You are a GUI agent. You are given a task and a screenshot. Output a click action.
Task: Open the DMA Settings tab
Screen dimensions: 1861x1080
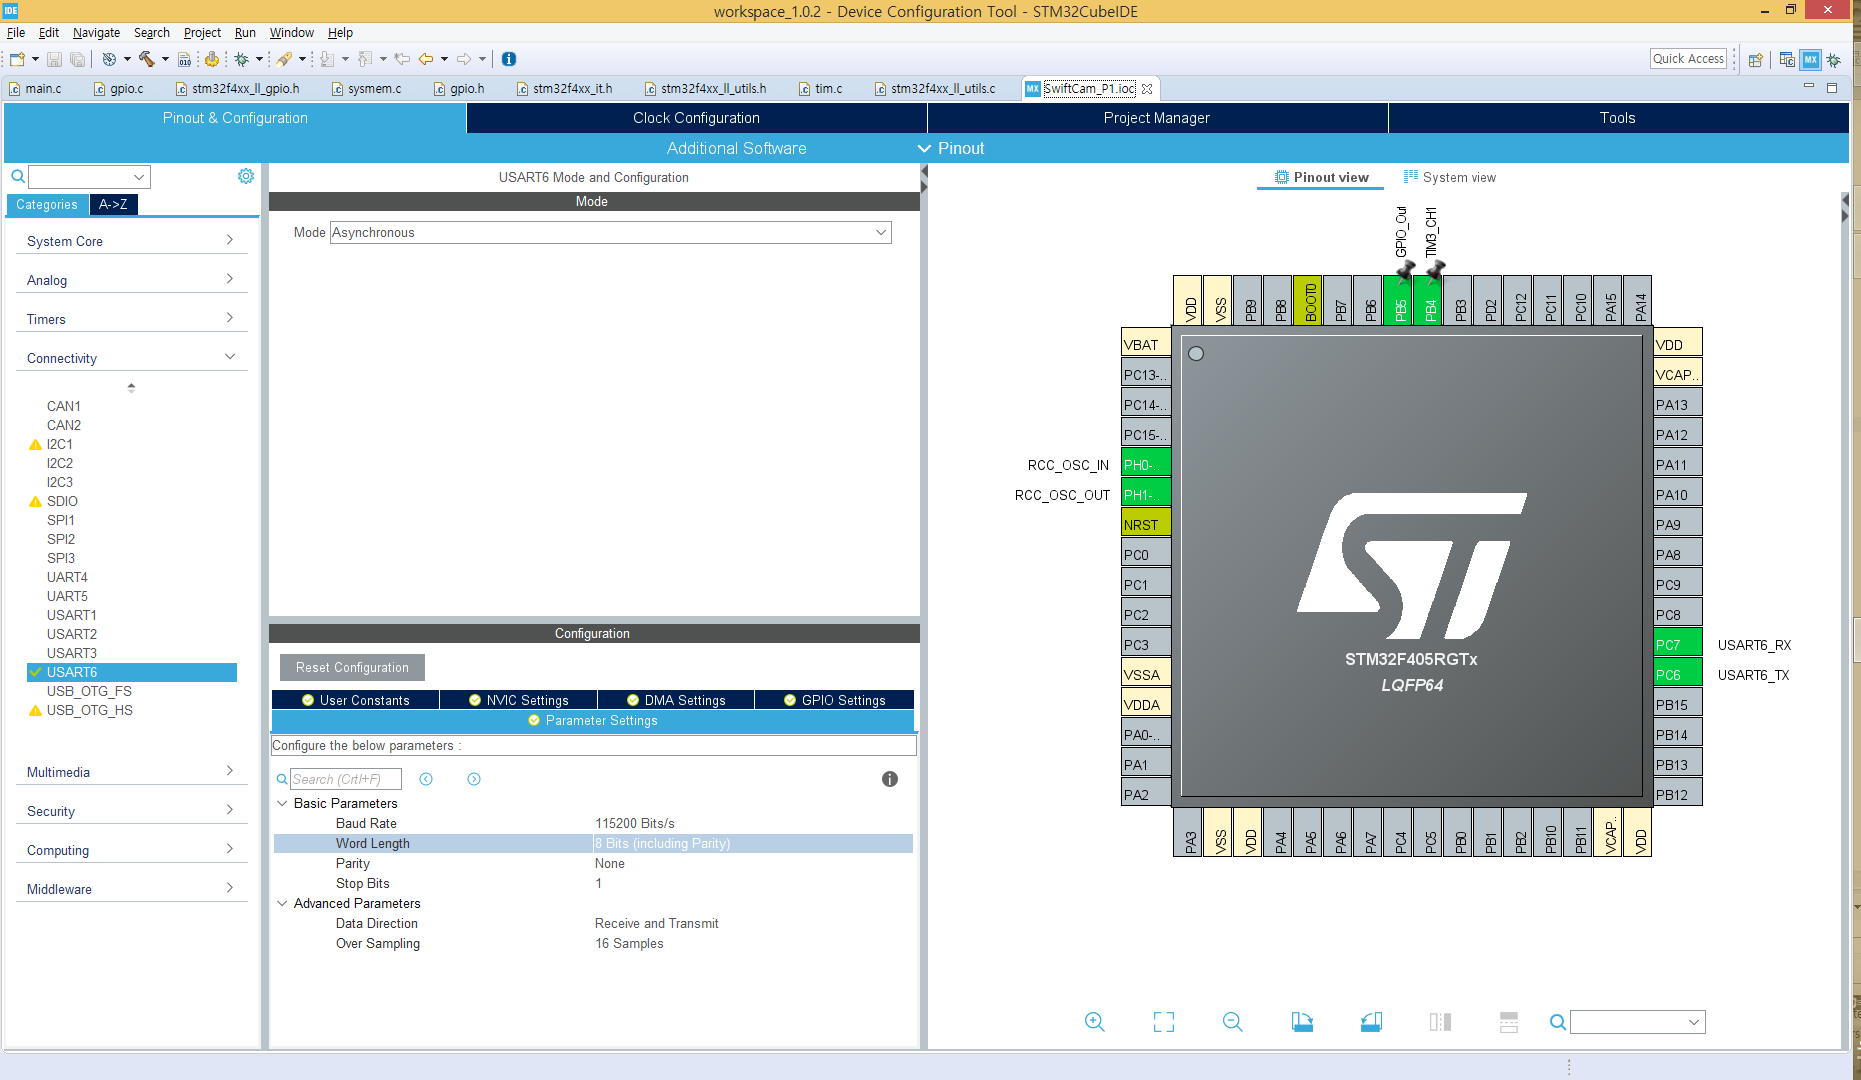click(x=676, y=700)
